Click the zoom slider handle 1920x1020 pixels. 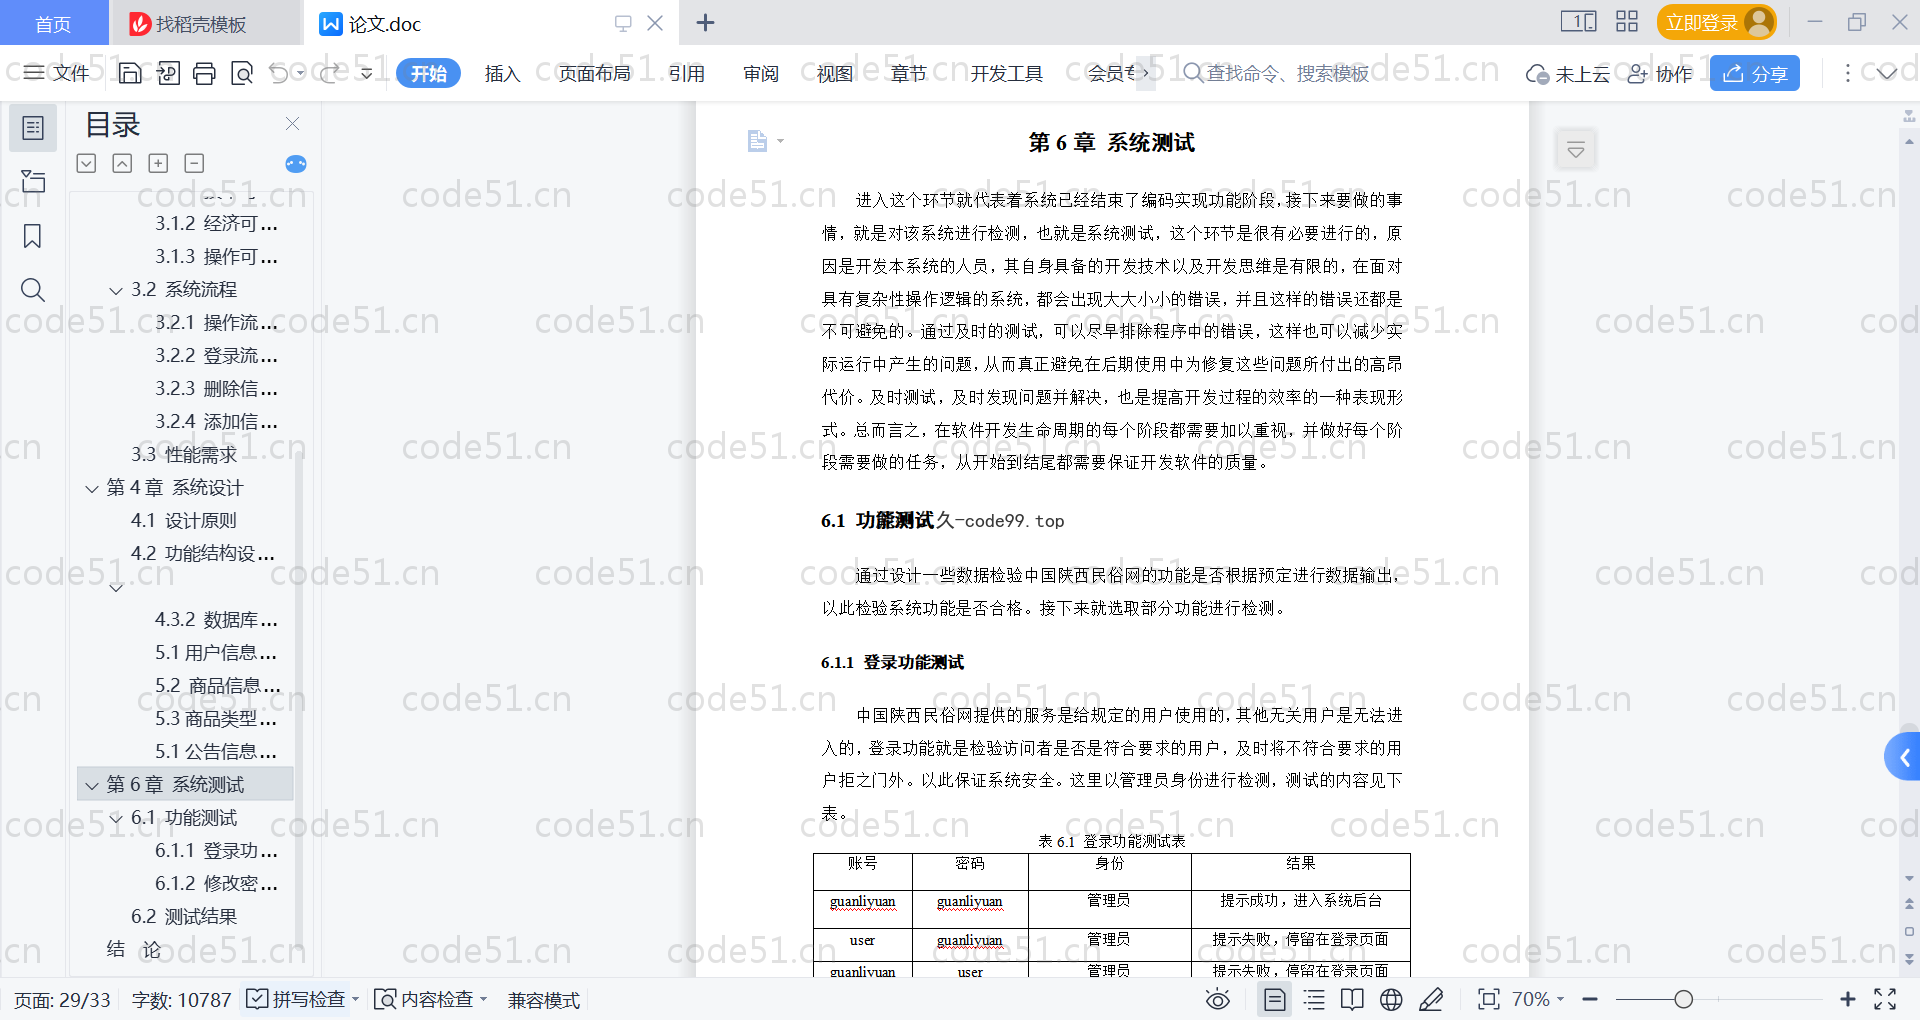[x=1684, y=999]
